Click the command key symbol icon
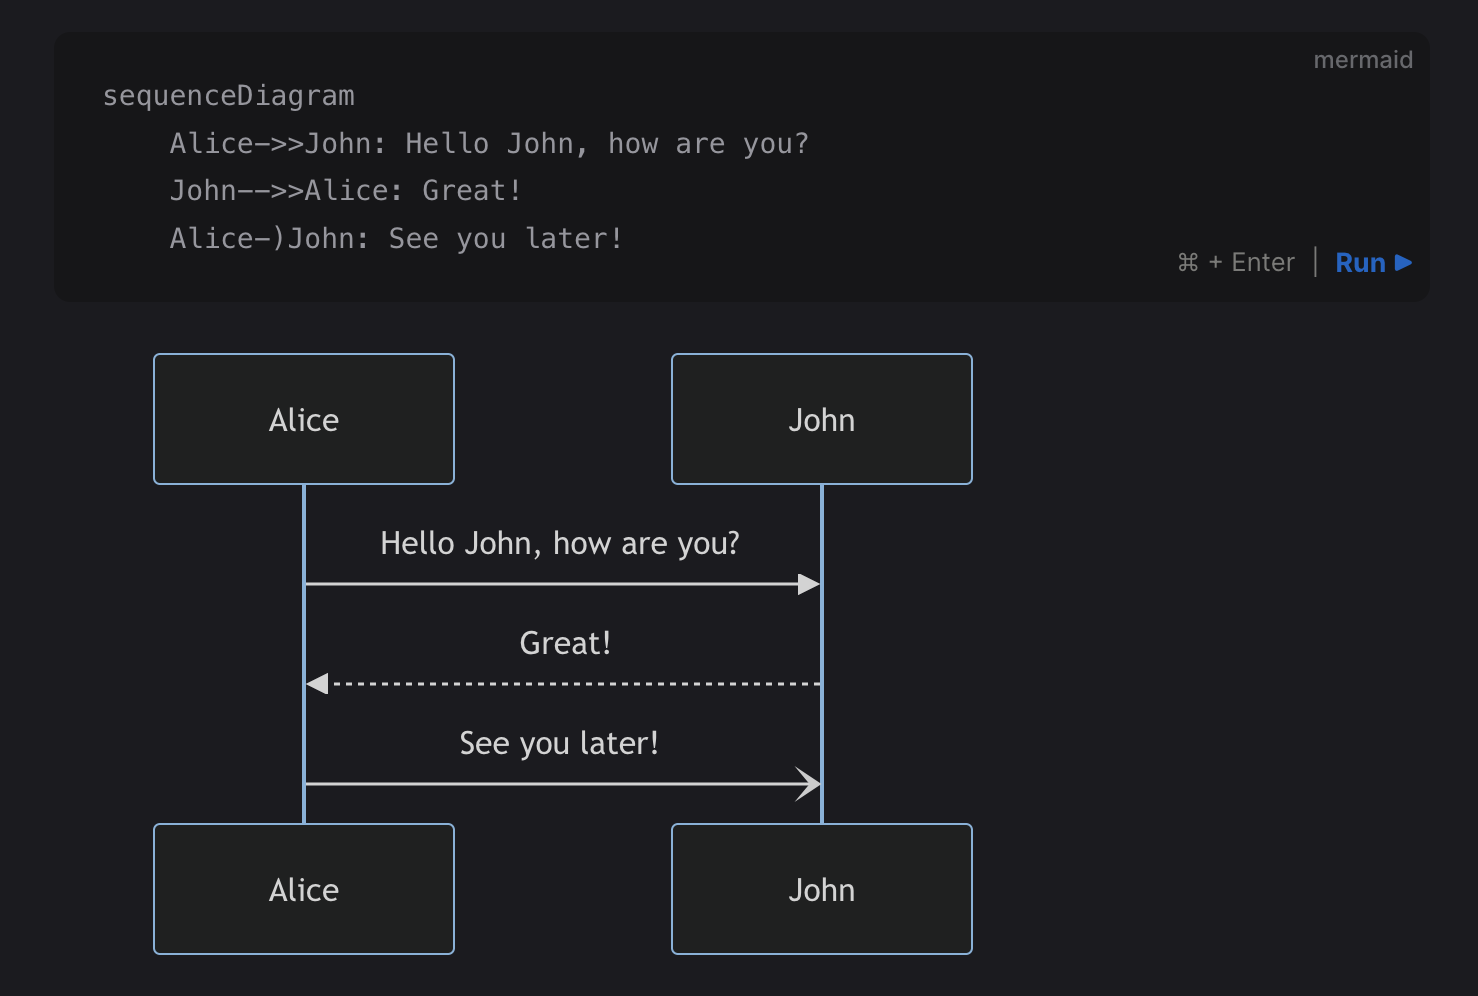The height and width of the screenshot is (996, 1478). coord(1188,263)
